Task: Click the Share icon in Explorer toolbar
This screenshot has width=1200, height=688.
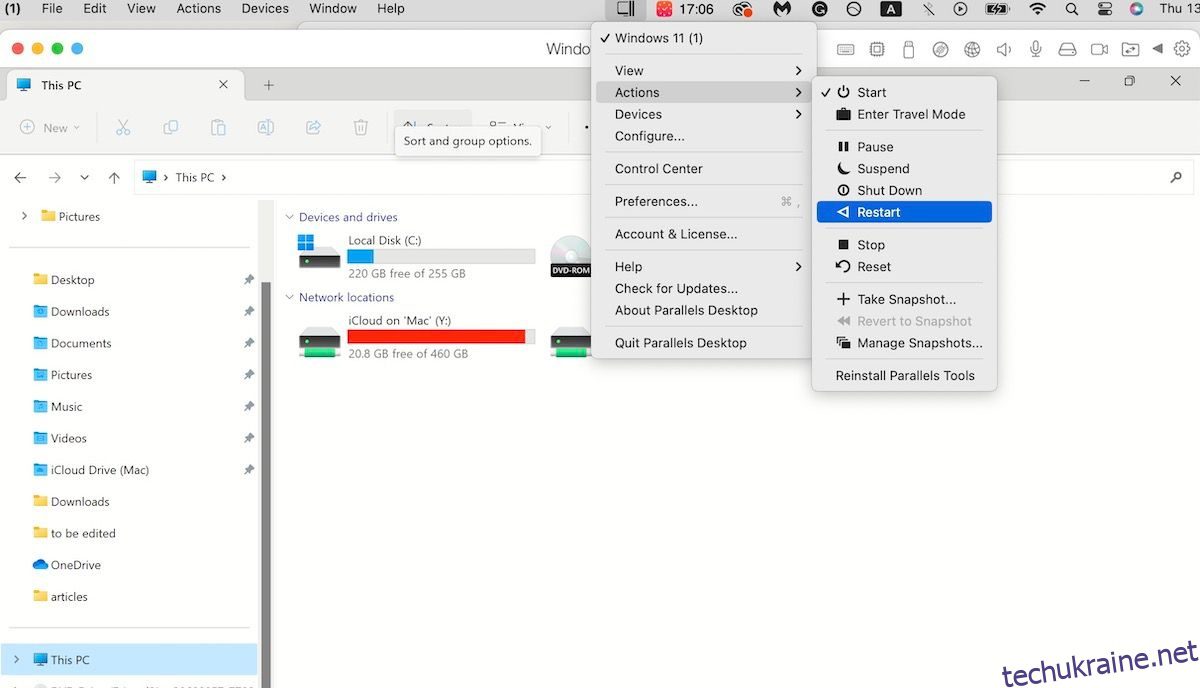Action: tap(313, 127)
